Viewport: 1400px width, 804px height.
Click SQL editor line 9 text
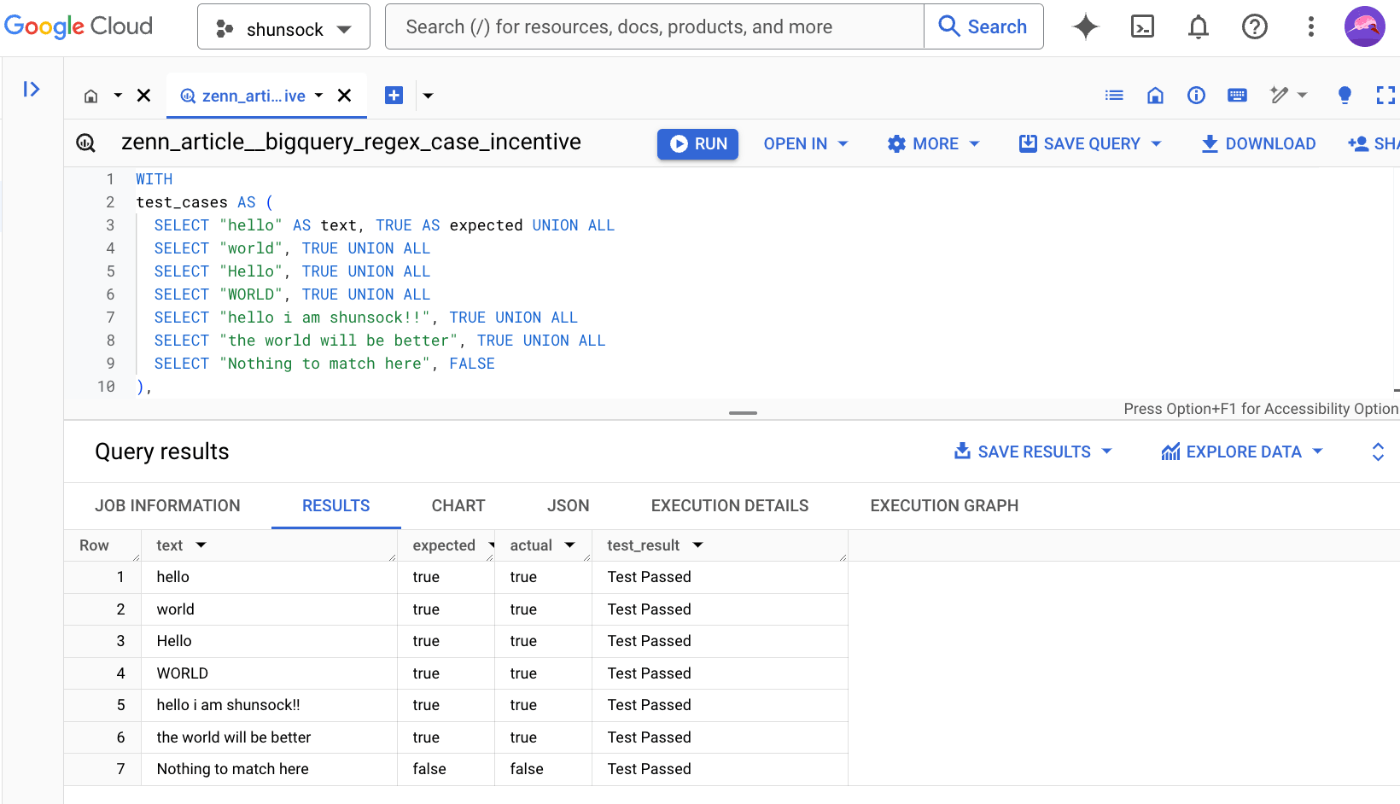[x=325, y=364]
